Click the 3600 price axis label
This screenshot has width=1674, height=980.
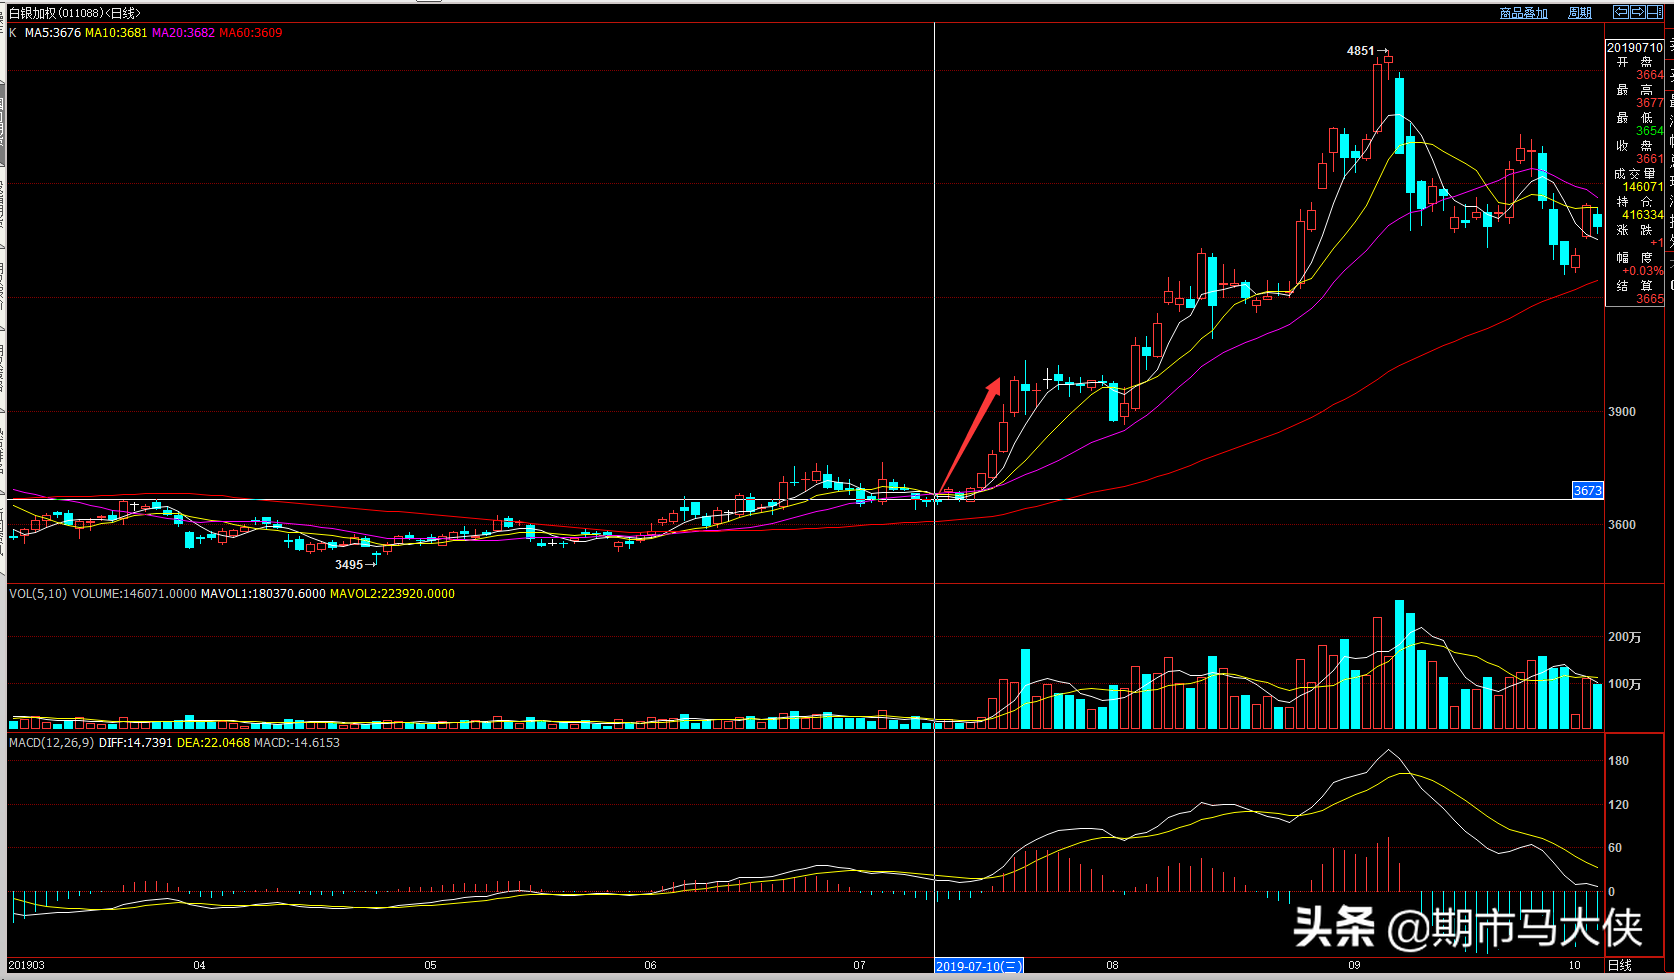[1622, 525]
